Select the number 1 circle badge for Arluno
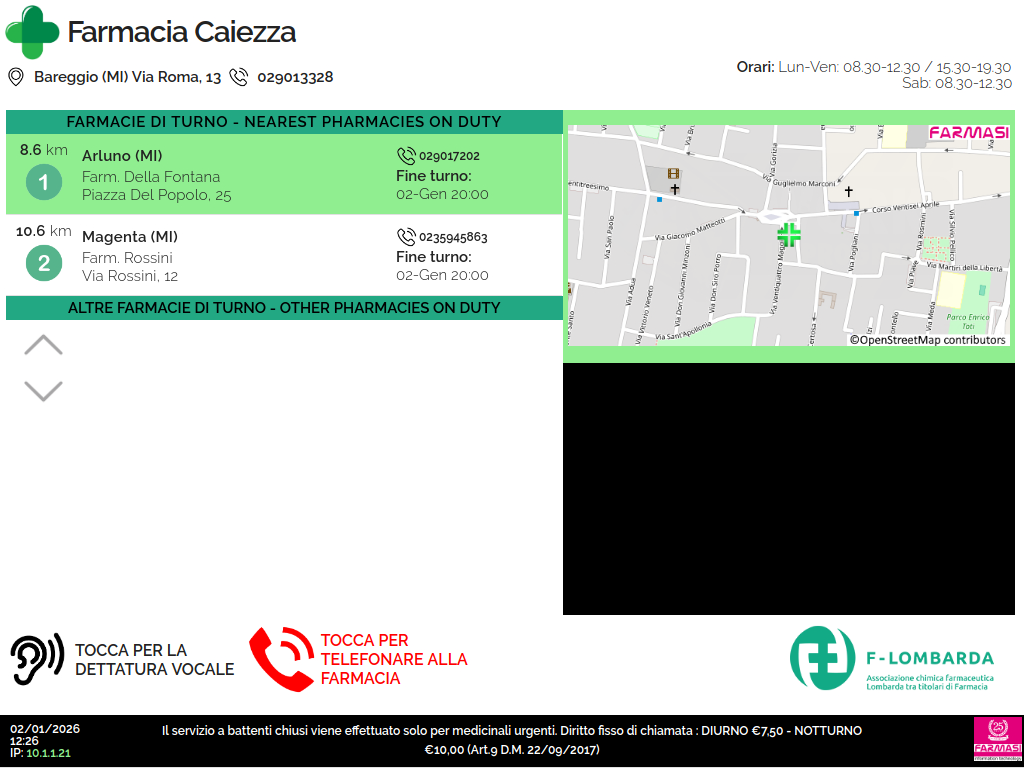The height and width of the screenshot is (768, 1024). coord(43,183)
